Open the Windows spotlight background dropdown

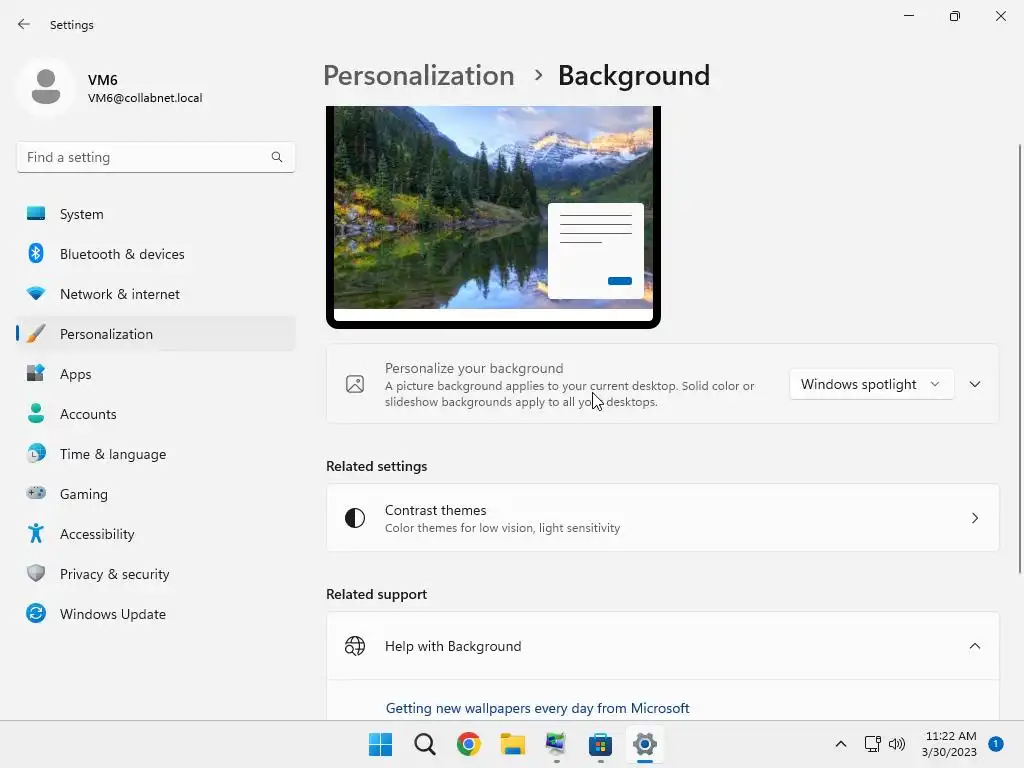click(x=871, y=385)
